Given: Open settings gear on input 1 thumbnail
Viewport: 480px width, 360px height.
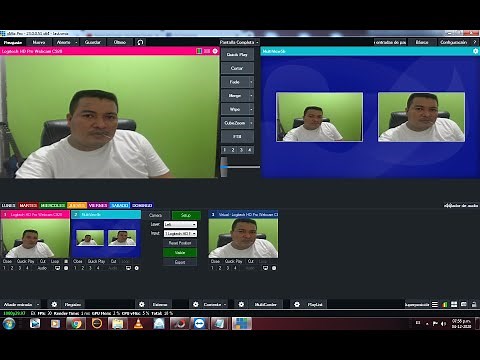Looking at the screenshot, I should pos(66,268).
